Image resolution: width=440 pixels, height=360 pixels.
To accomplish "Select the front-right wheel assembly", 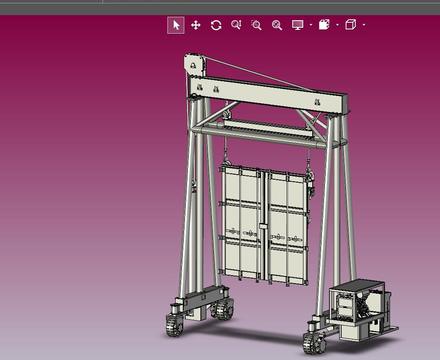I will tap(314, 342).
